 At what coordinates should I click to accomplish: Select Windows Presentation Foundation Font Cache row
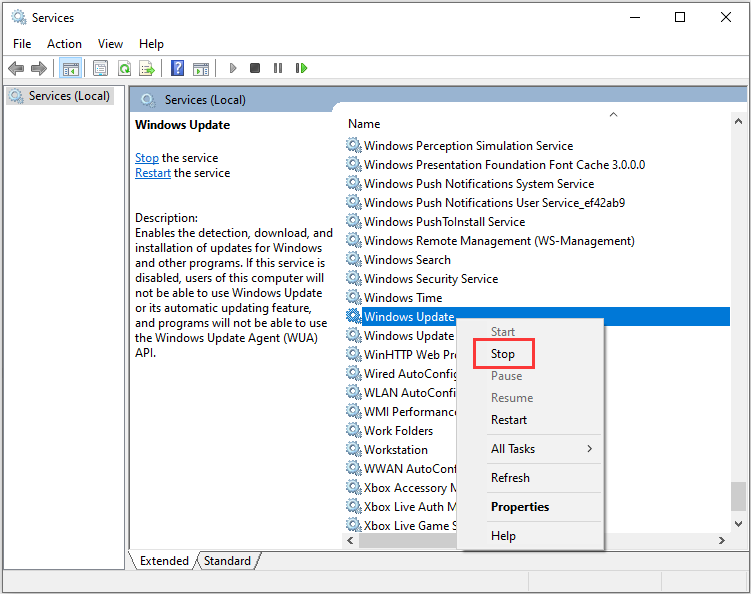[504, 164]
